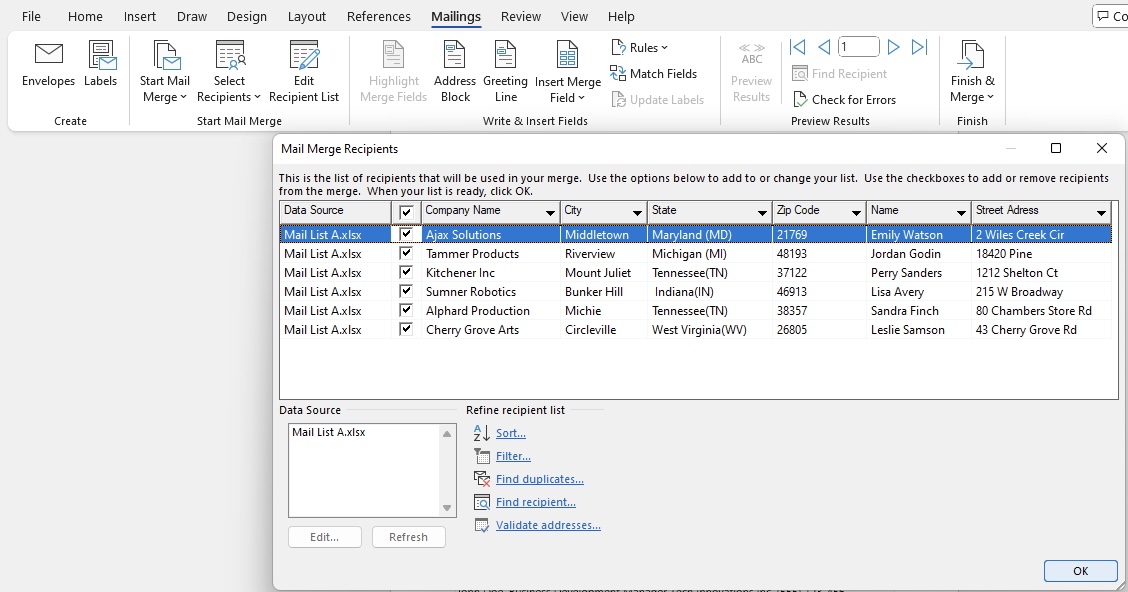Switch to the Design tab
The width and height of the screenshot is (1128, 592).
[x=247, y=16]
